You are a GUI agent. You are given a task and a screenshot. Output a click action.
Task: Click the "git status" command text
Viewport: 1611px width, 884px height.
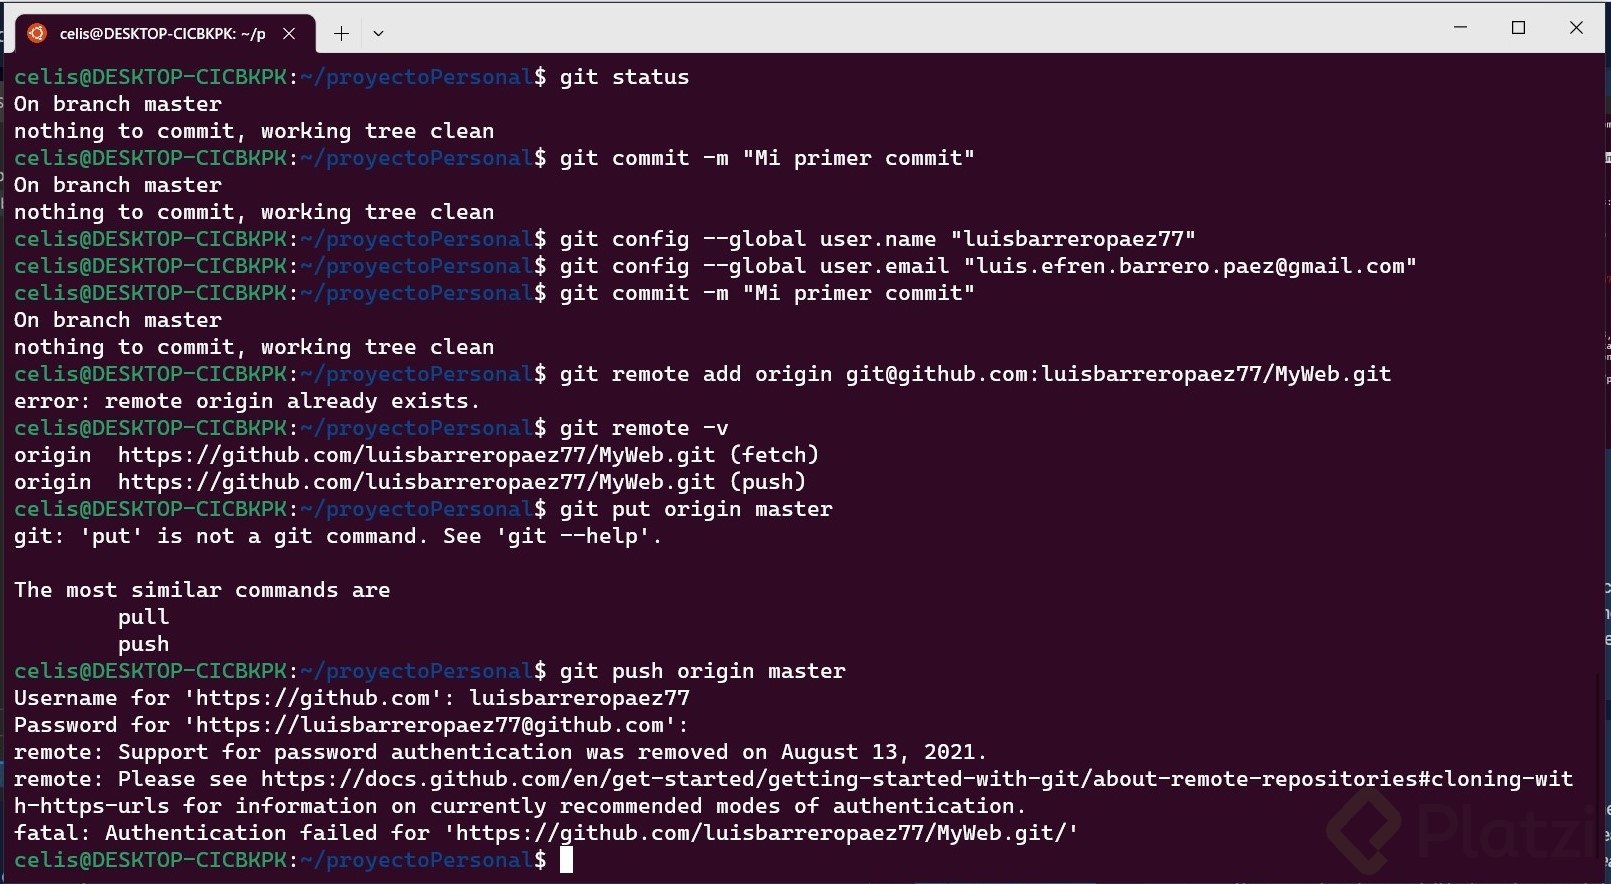624,77
